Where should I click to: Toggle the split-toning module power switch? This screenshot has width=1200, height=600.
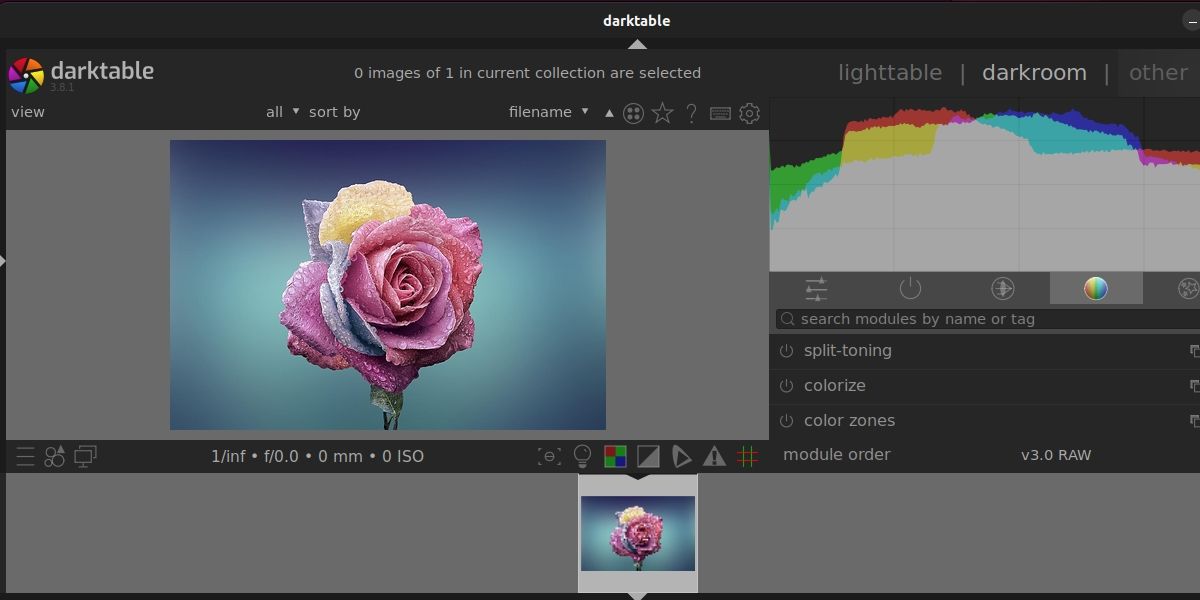point(789,351)
